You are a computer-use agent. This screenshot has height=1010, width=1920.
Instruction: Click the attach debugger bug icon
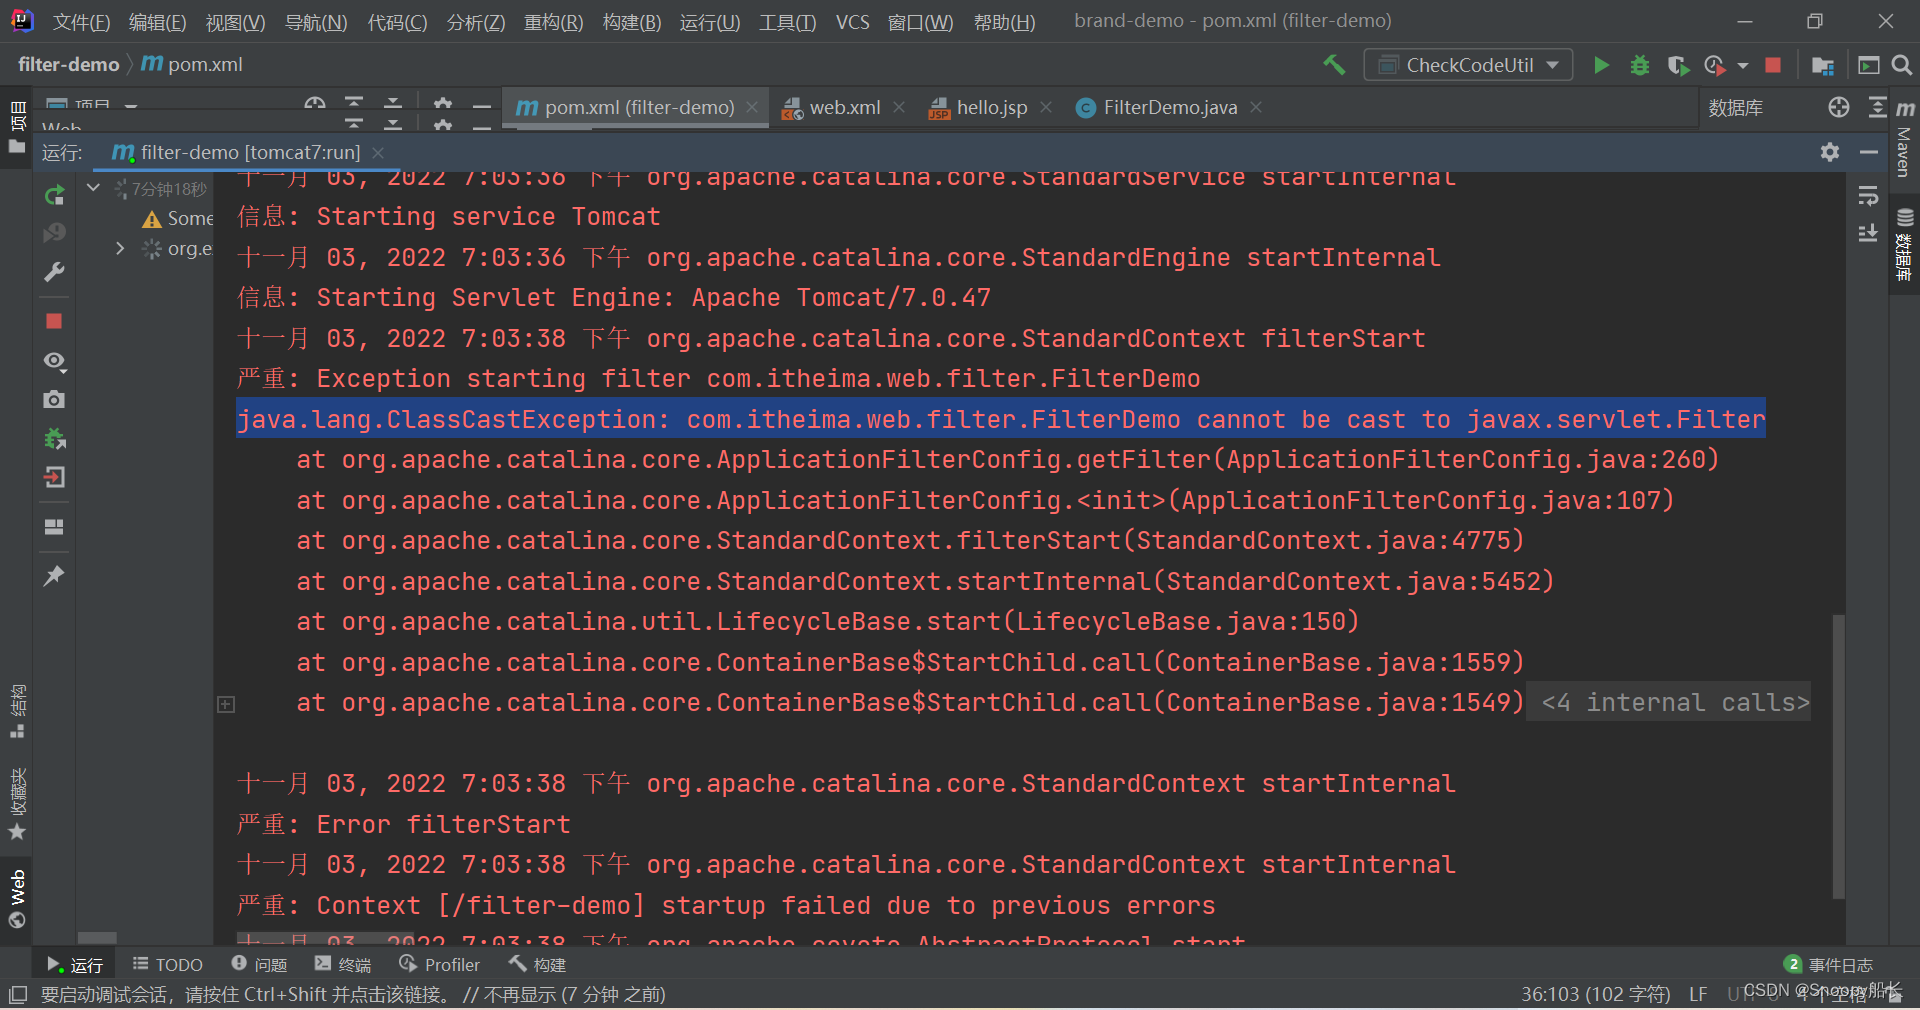[54, 438]
